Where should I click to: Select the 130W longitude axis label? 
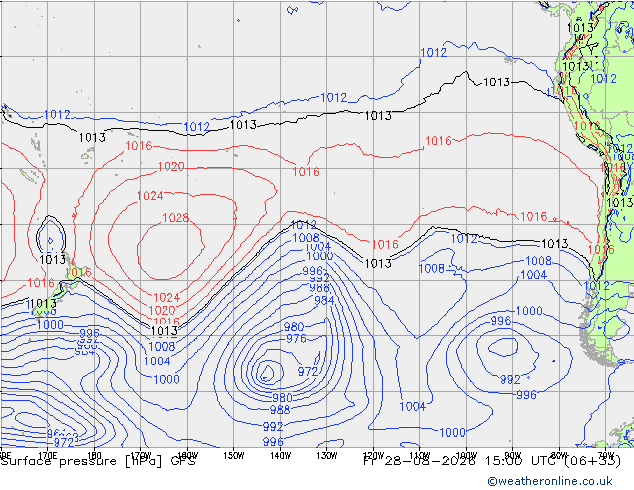point(327,456)
